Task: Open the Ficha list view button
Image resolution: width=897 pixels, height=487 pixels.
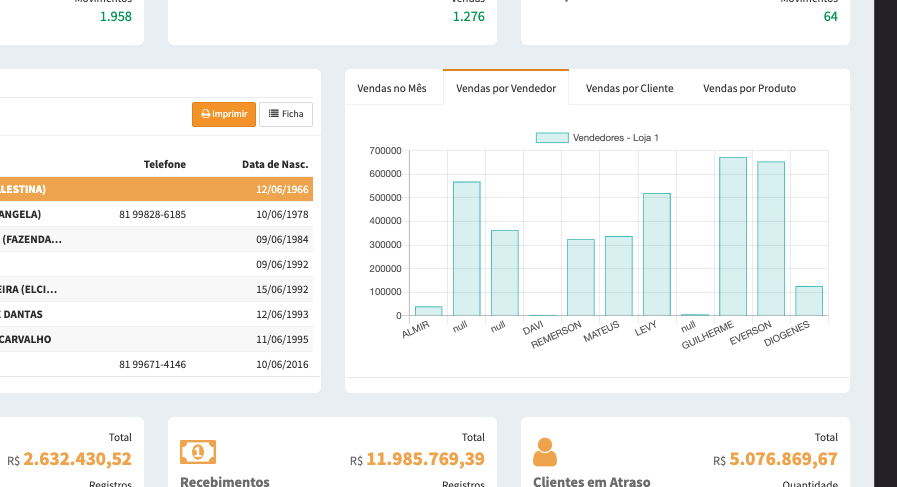Action: point(286,114)
